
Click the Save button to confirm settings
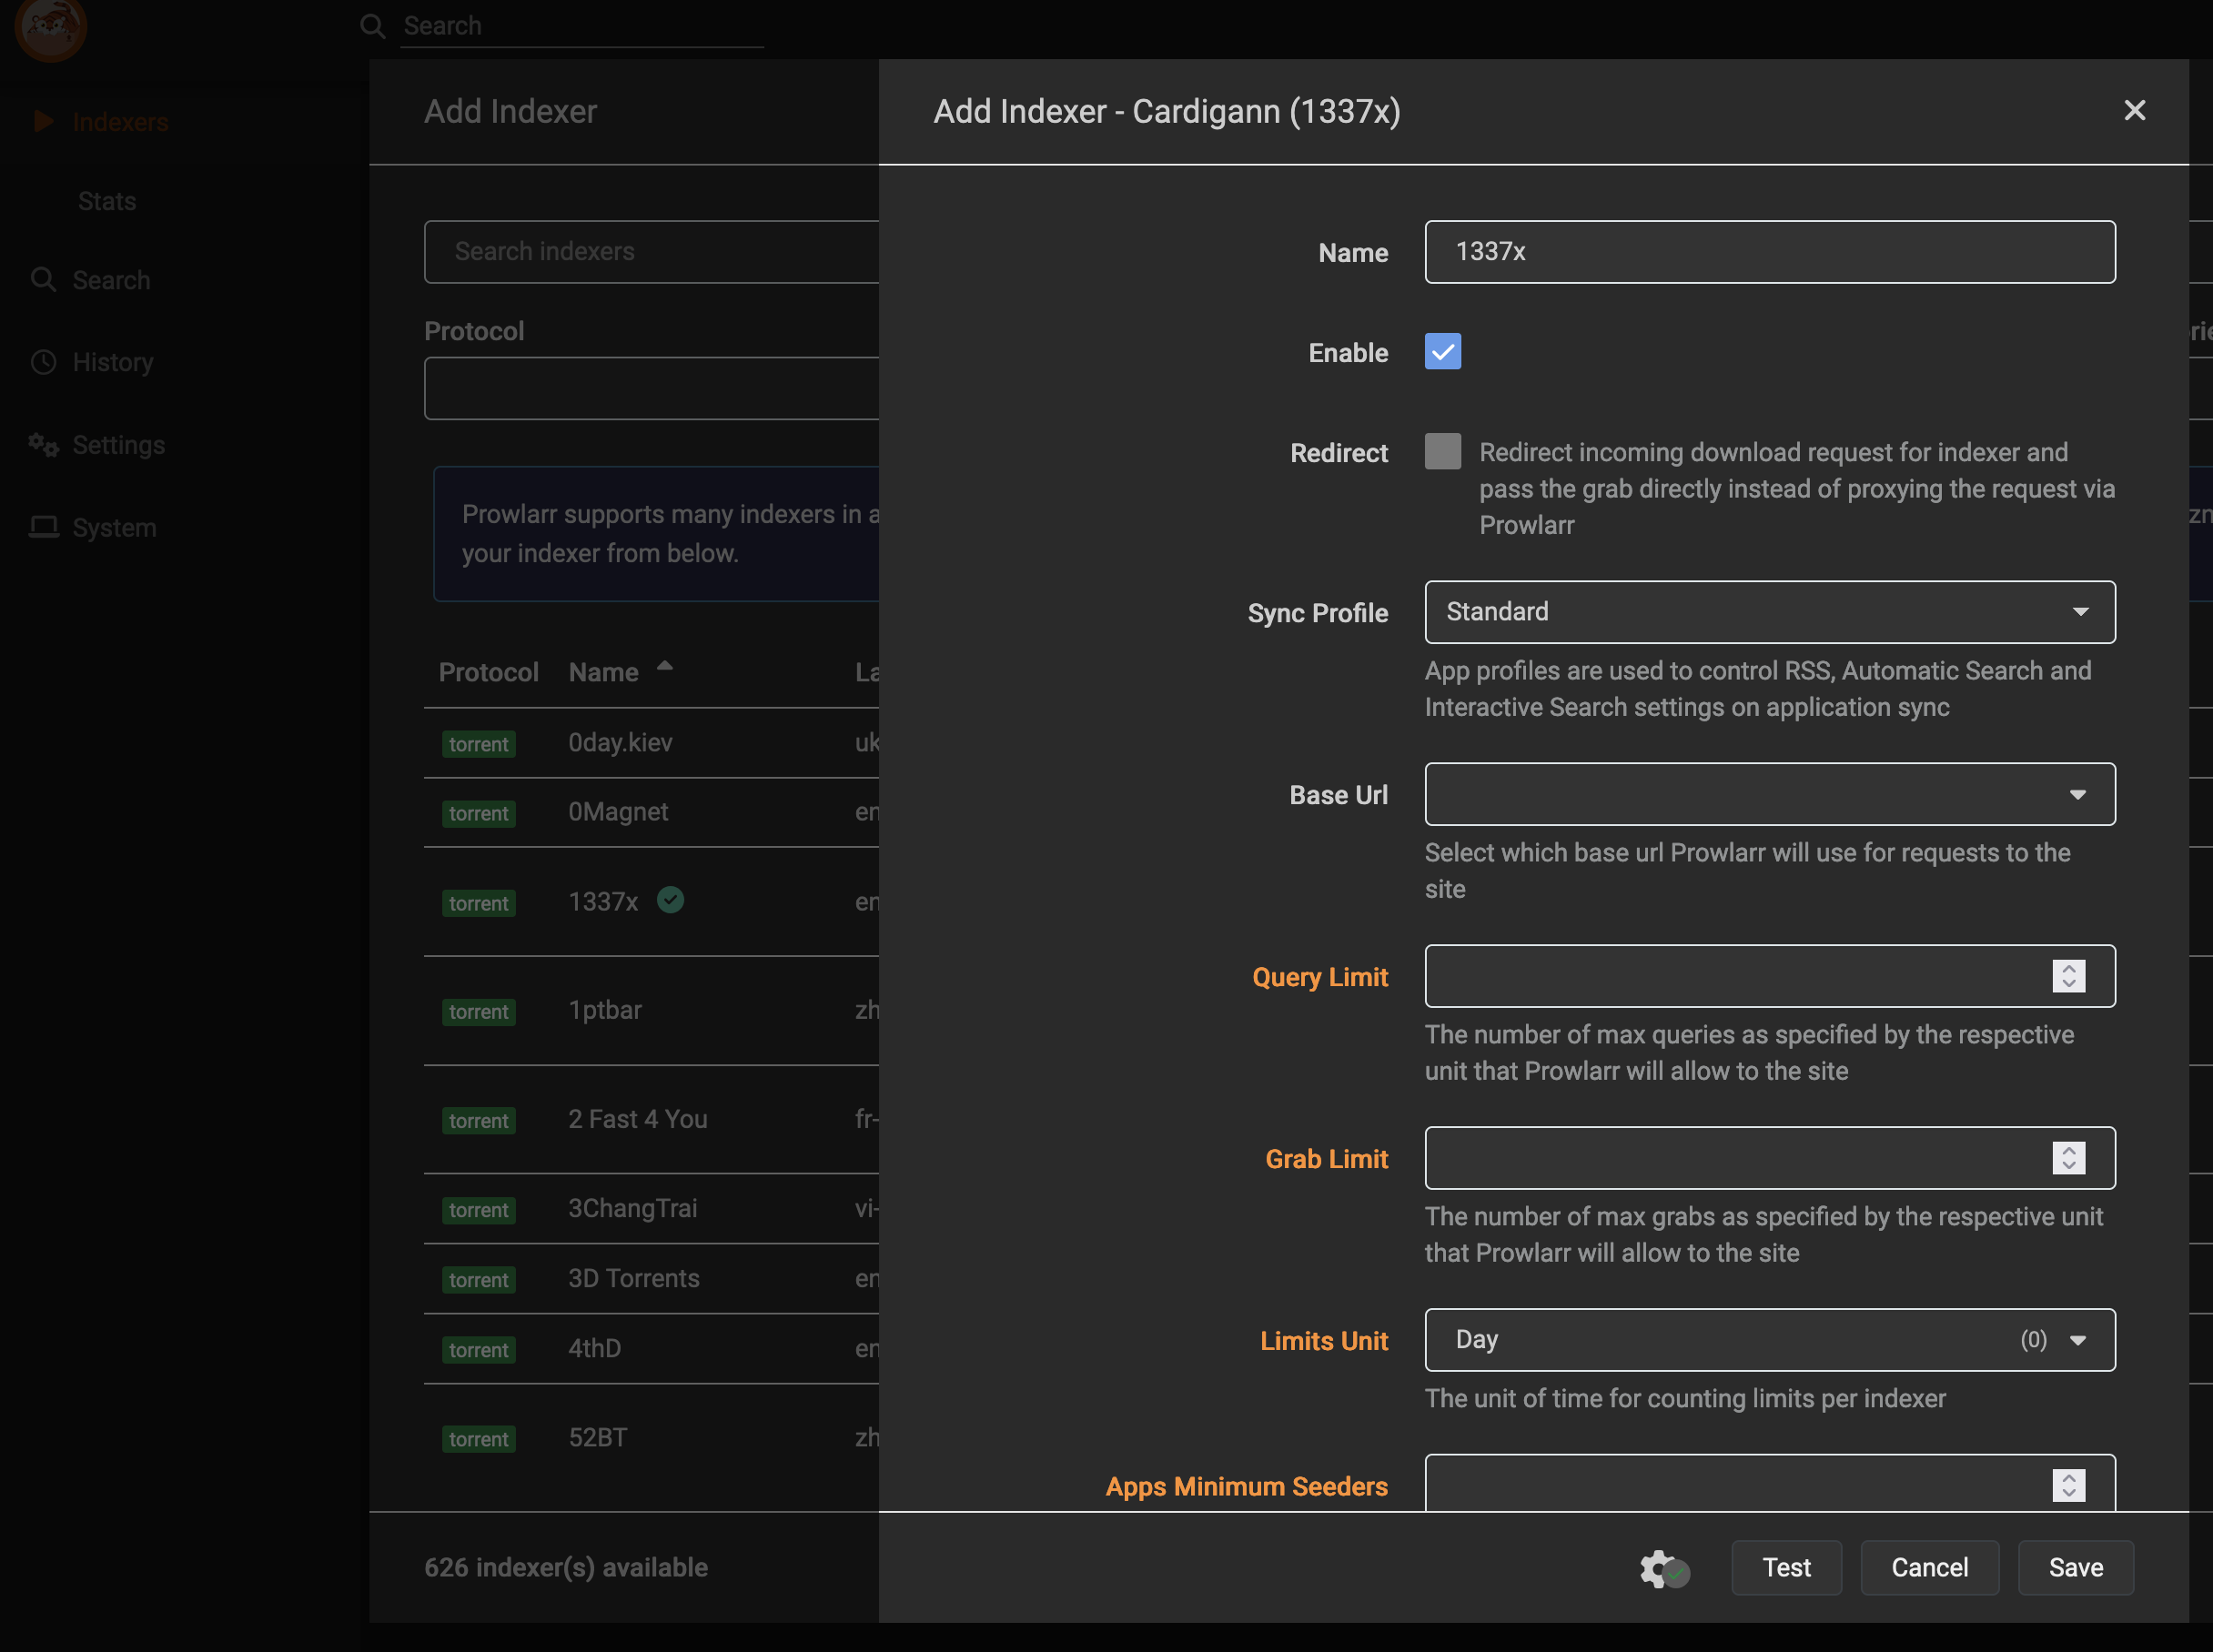pos(2076,1566)
